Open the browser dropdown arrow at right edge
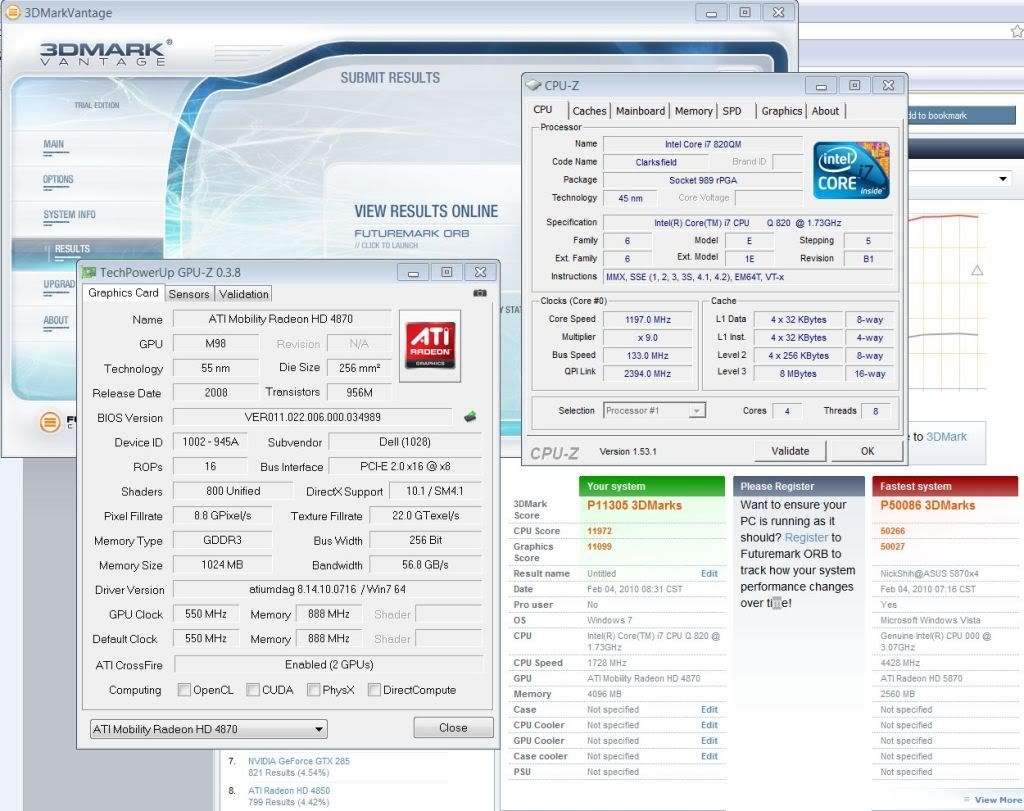Image resolution: width=1024 pixels, height=811 pixels. [1002, 178]
